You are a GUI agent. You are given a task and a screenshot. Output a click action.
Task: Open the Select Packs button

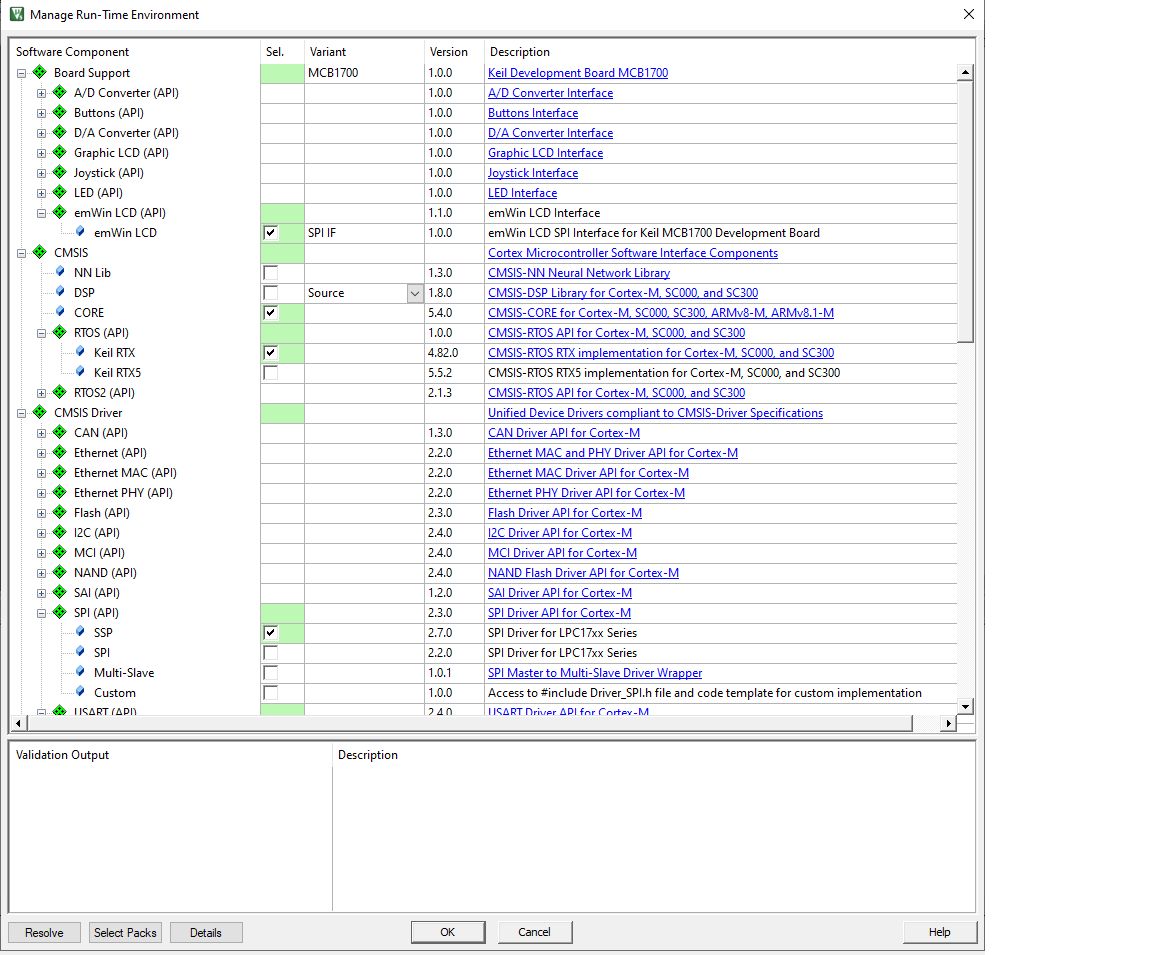[x=125, y=932]
